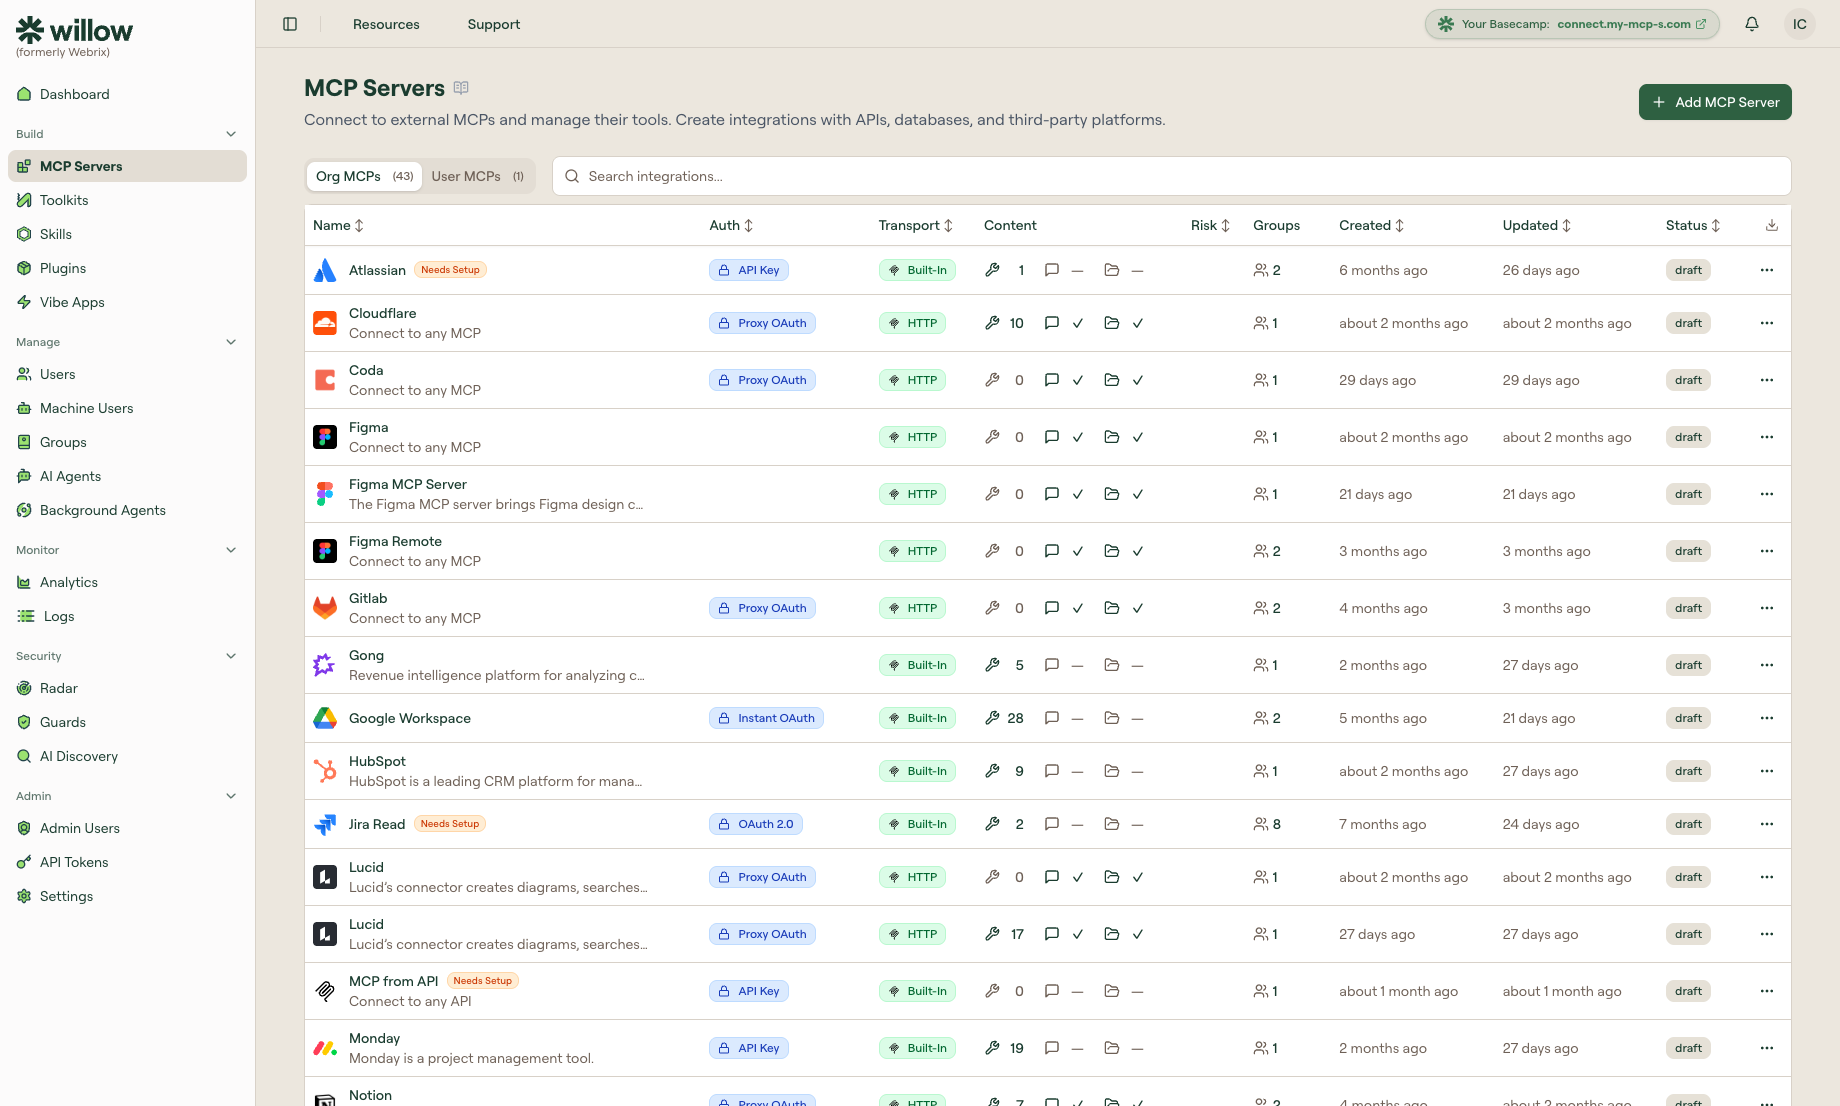Click the draft status badge in Gitlab row
The image size is (1840, 1106).
point(1688,608)
